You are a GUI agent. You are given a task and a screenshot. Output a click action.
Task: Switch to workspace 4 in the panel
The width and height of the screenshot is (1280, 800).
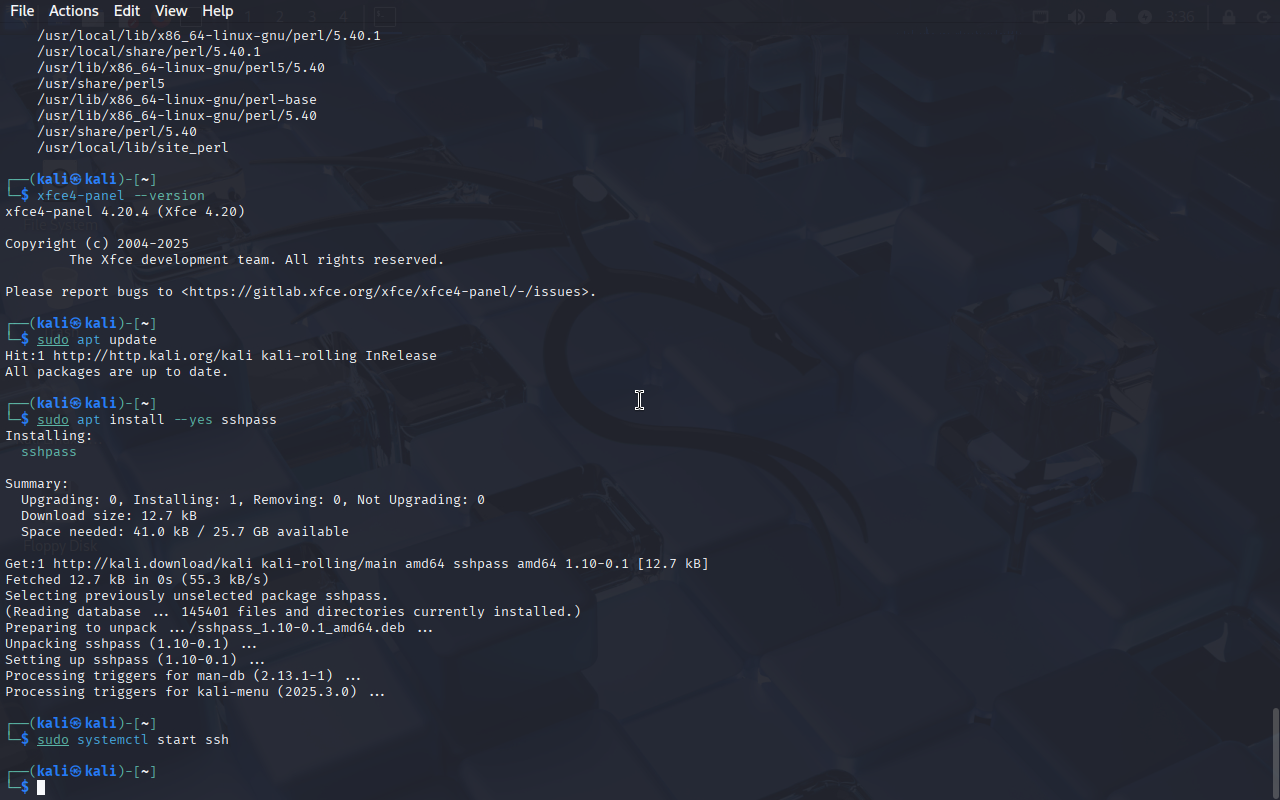pyautogui.click(x=342, y=17)
